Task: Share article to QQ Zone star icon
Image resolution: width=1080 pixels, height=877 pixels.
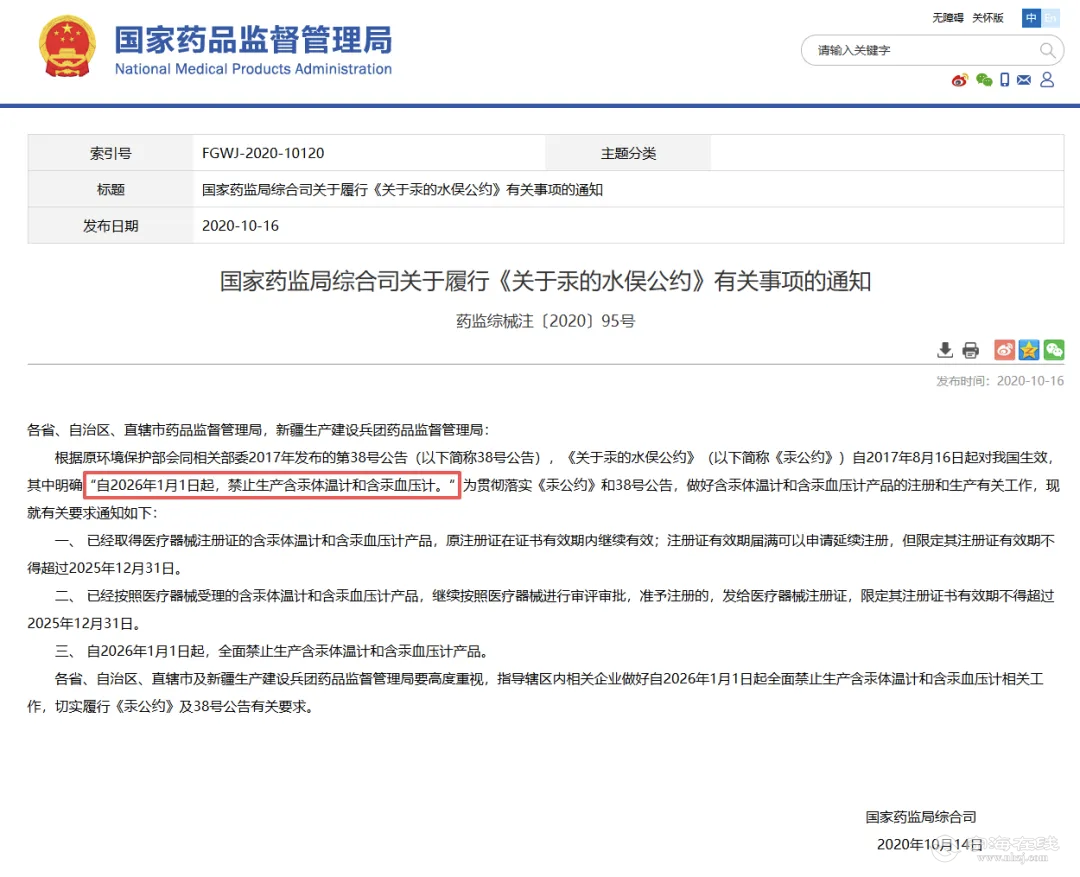Action: point(1029,350)
